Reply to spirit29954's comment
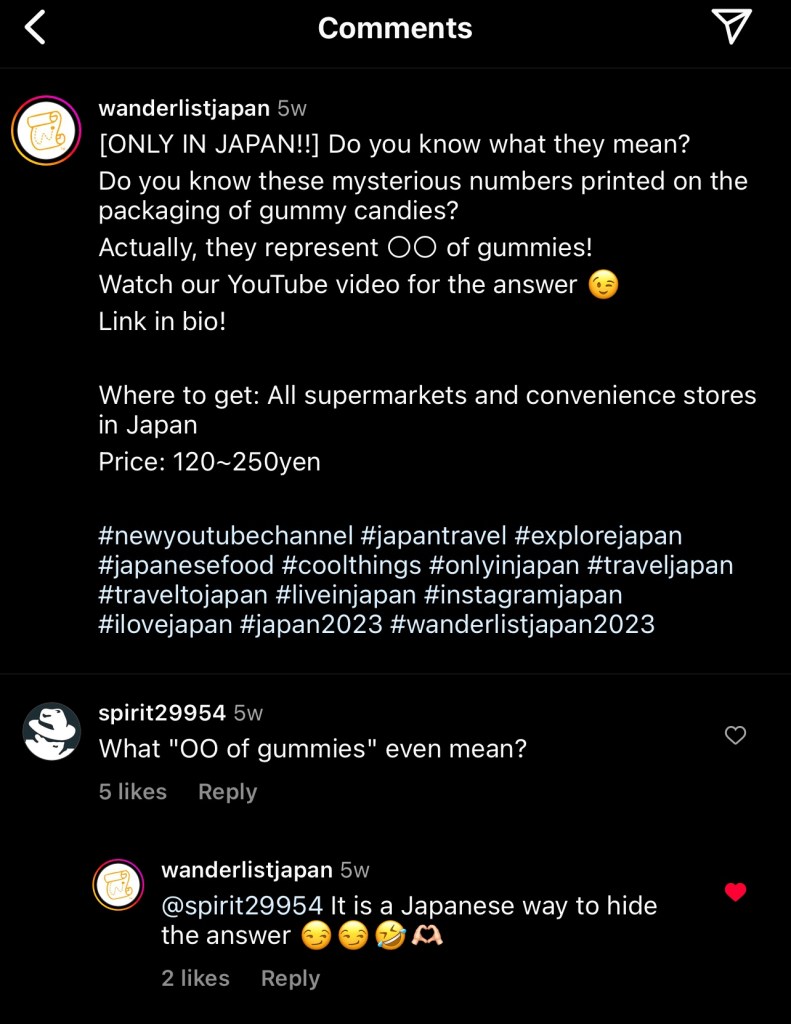Image resolution: width=791 pixels, height=1024 pixels. (x=227, y=792)
